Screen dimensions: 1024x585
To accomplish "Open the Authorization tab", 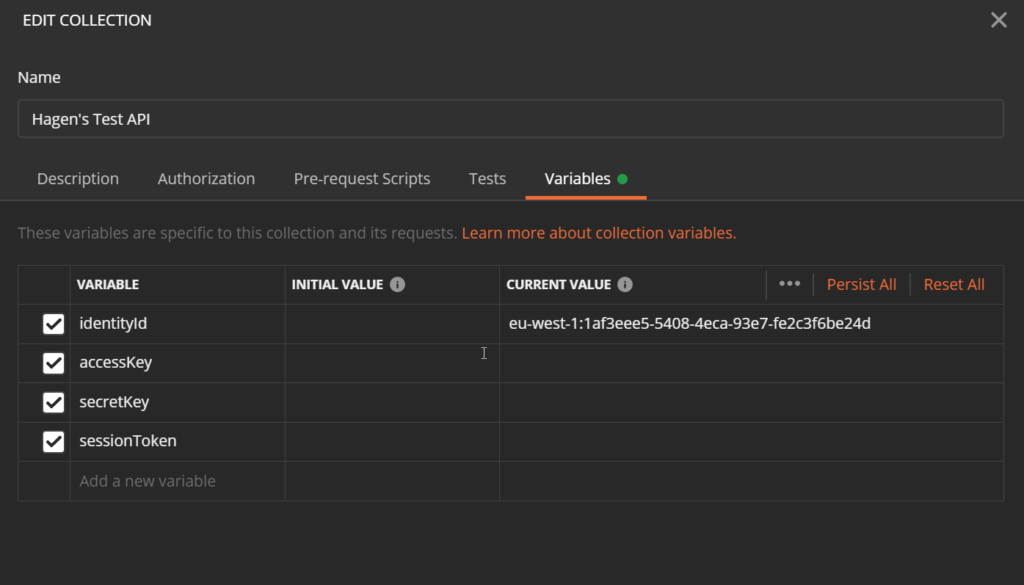I will pos(206,179).
